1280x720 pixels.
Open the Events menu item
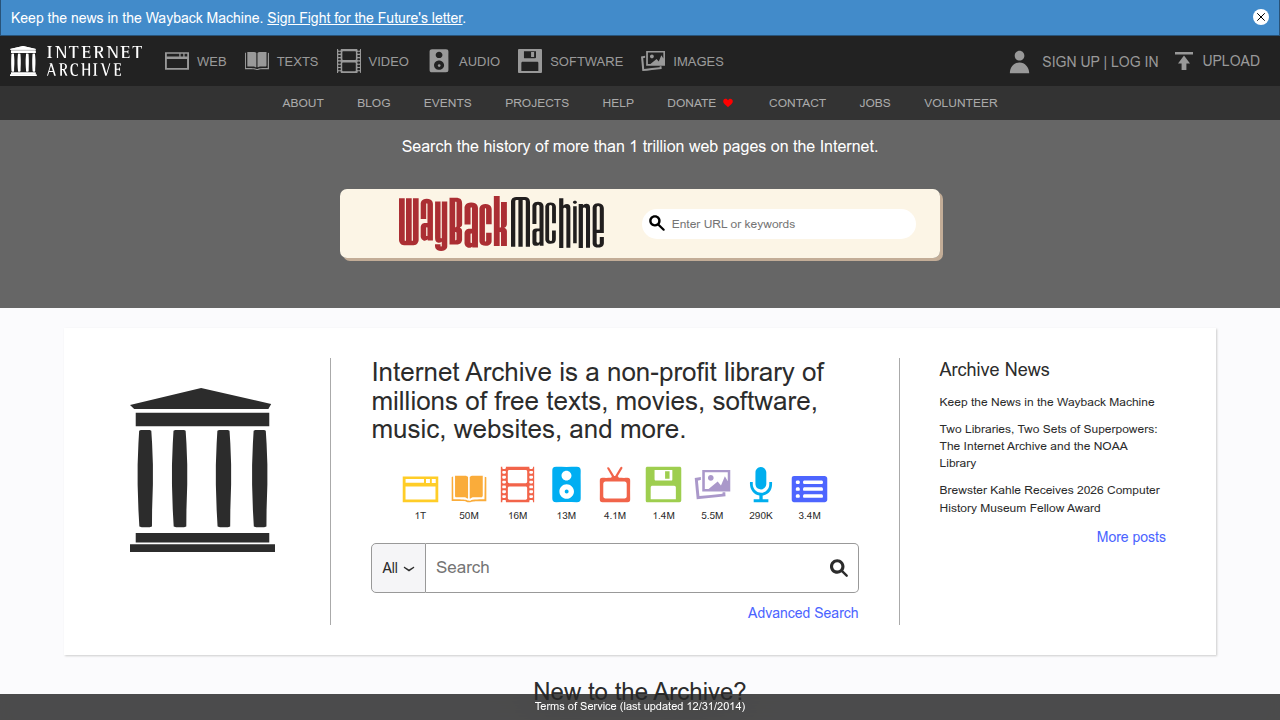pyautogui.click(x=447, y=103)
